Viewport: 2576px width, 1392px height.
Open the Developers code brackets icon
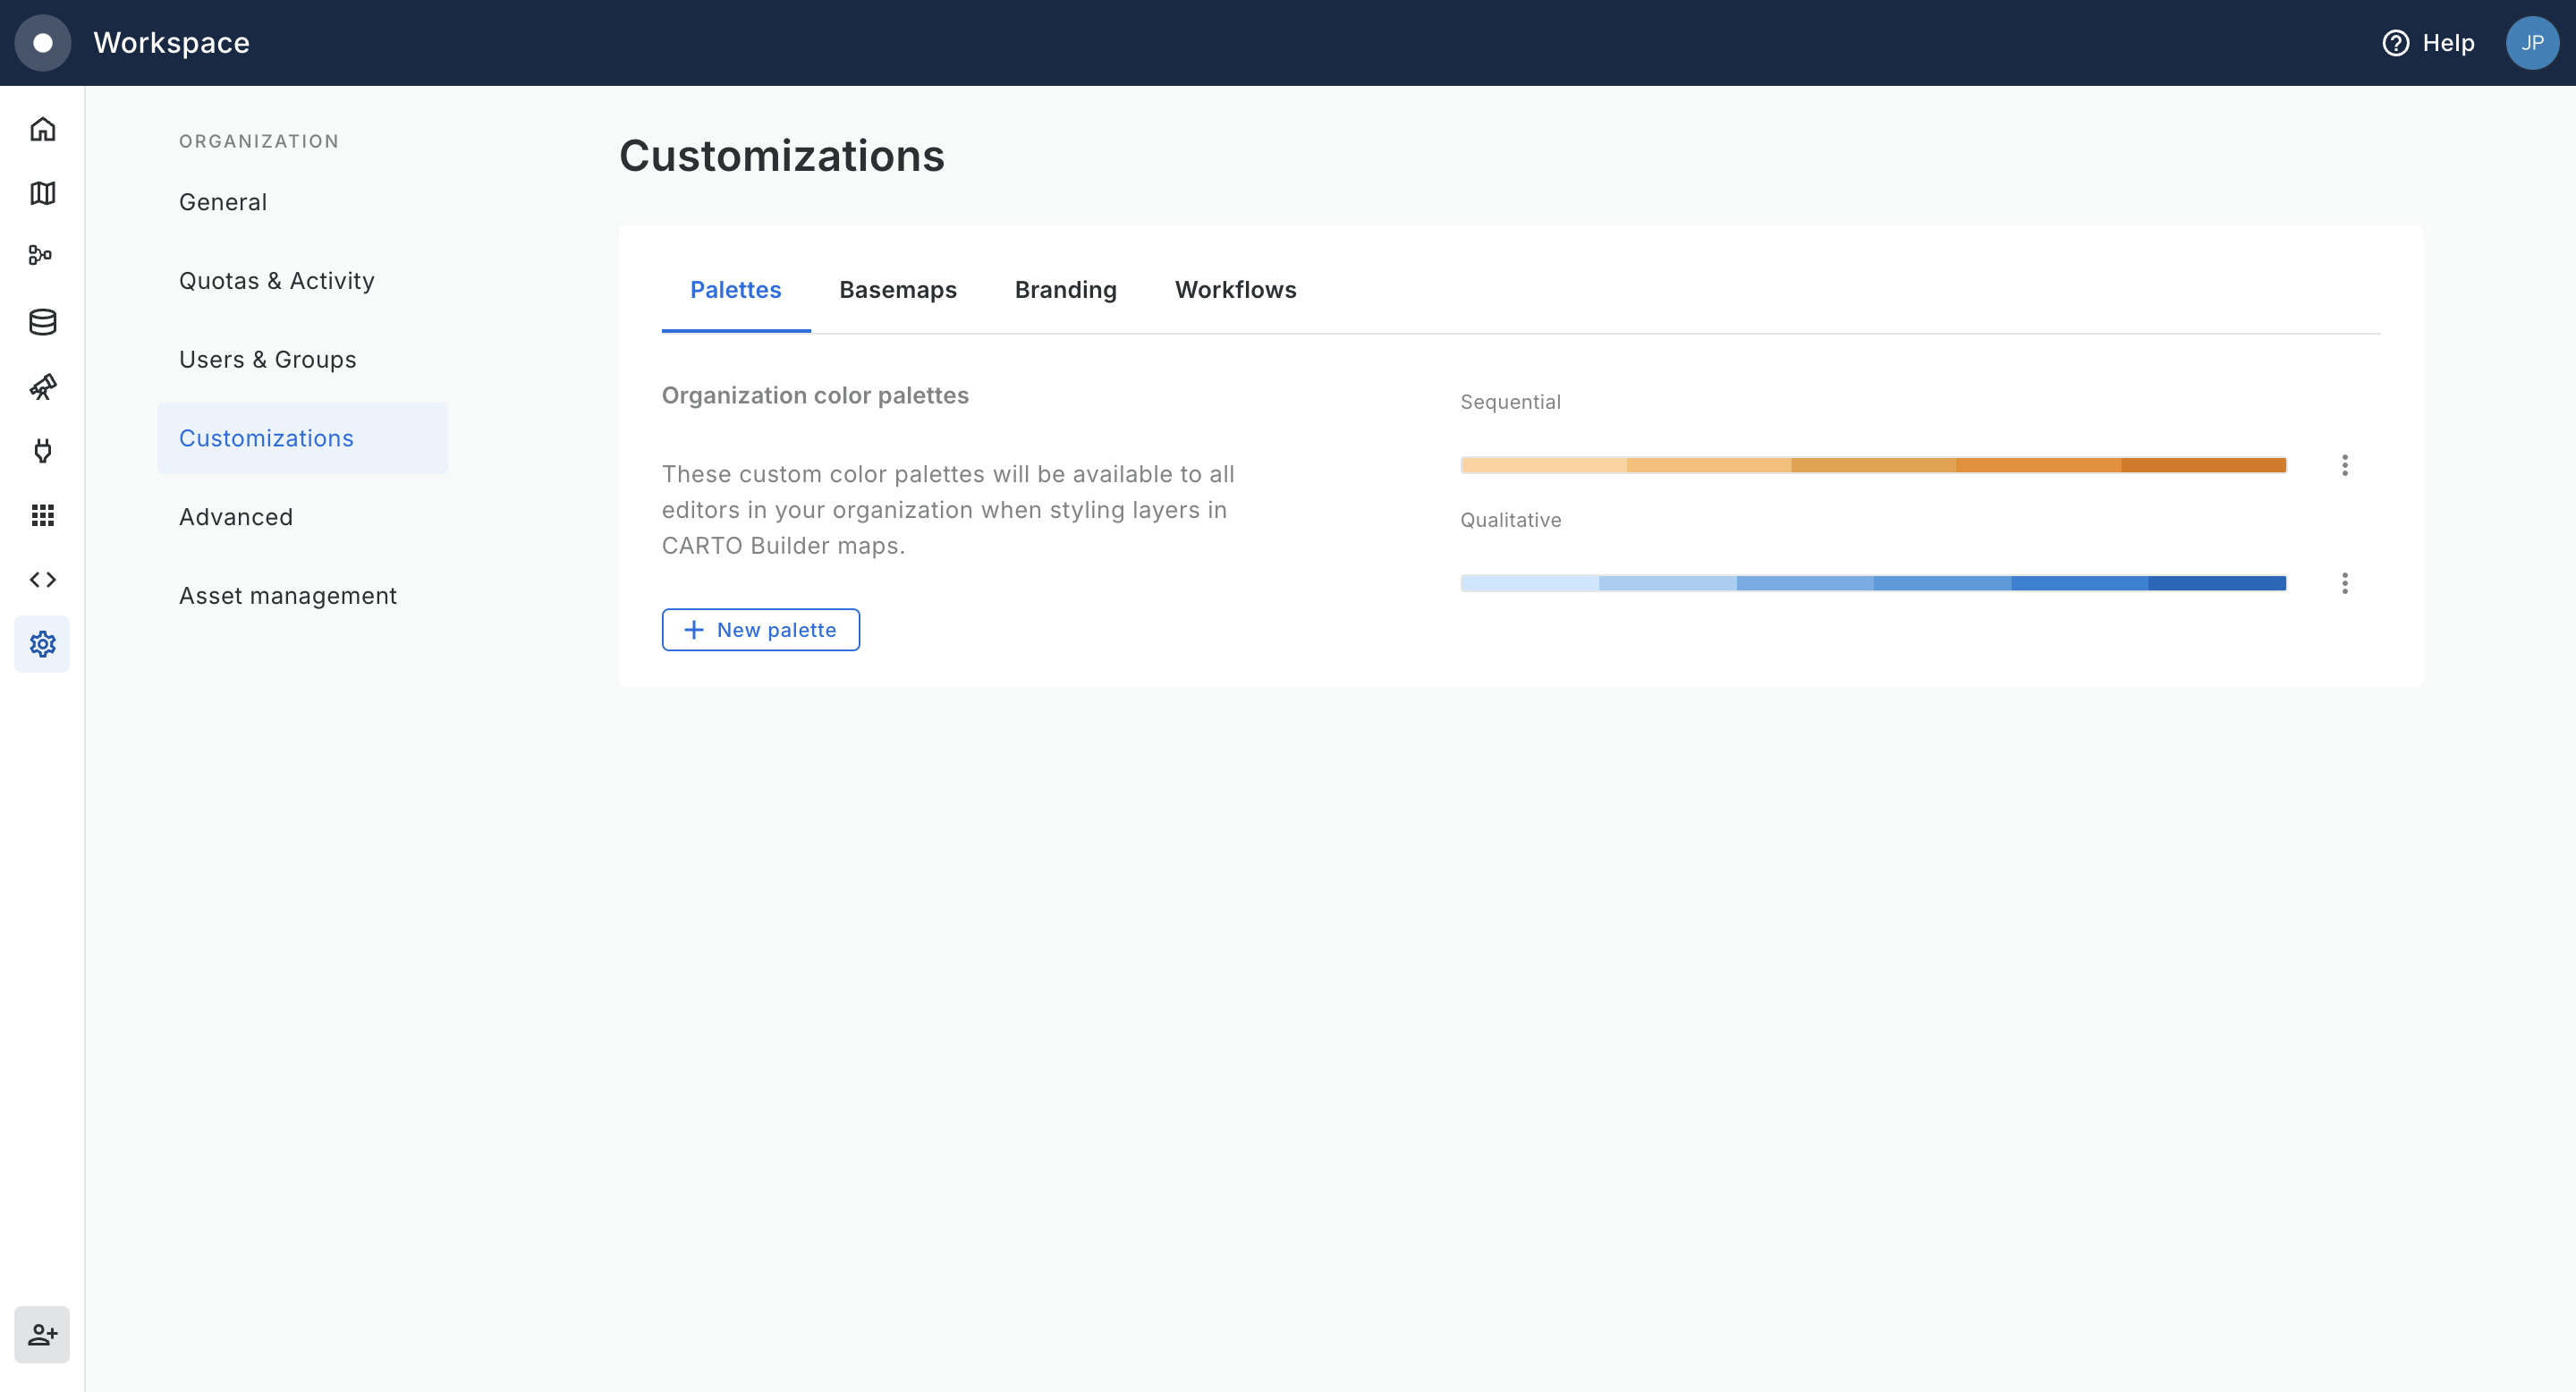click(x=42, y=580)
